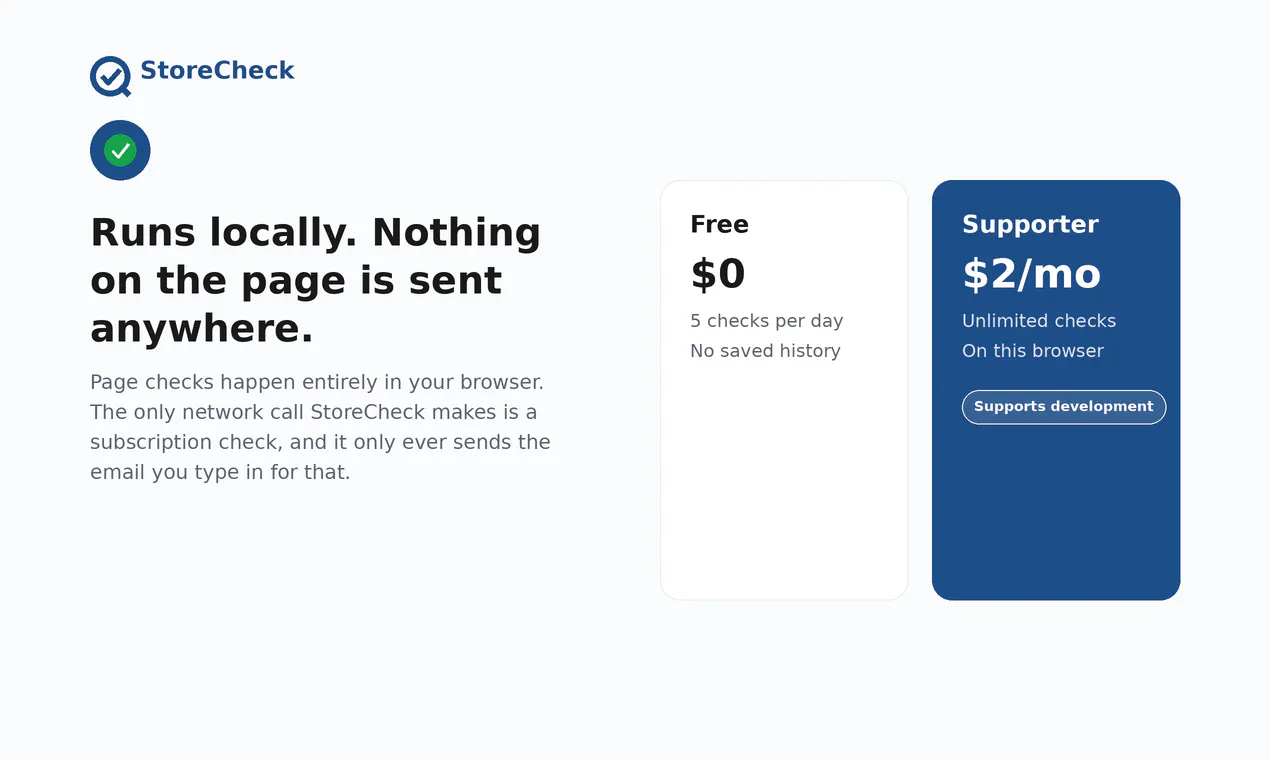The height and width of the screenshot is (760, 1270).
Task: Select the Free plan card
Action: (x=784, y=390)
